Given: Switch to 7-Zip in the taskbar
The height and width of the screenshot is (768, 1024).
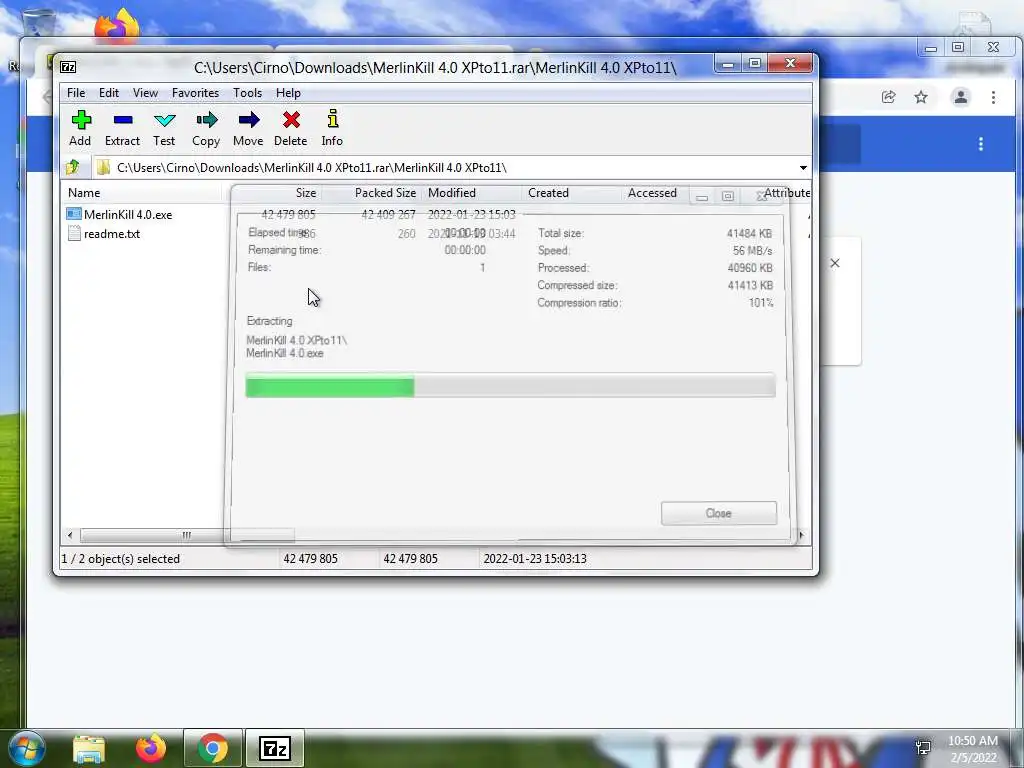Looking at the screenshot, I should 275,748.
